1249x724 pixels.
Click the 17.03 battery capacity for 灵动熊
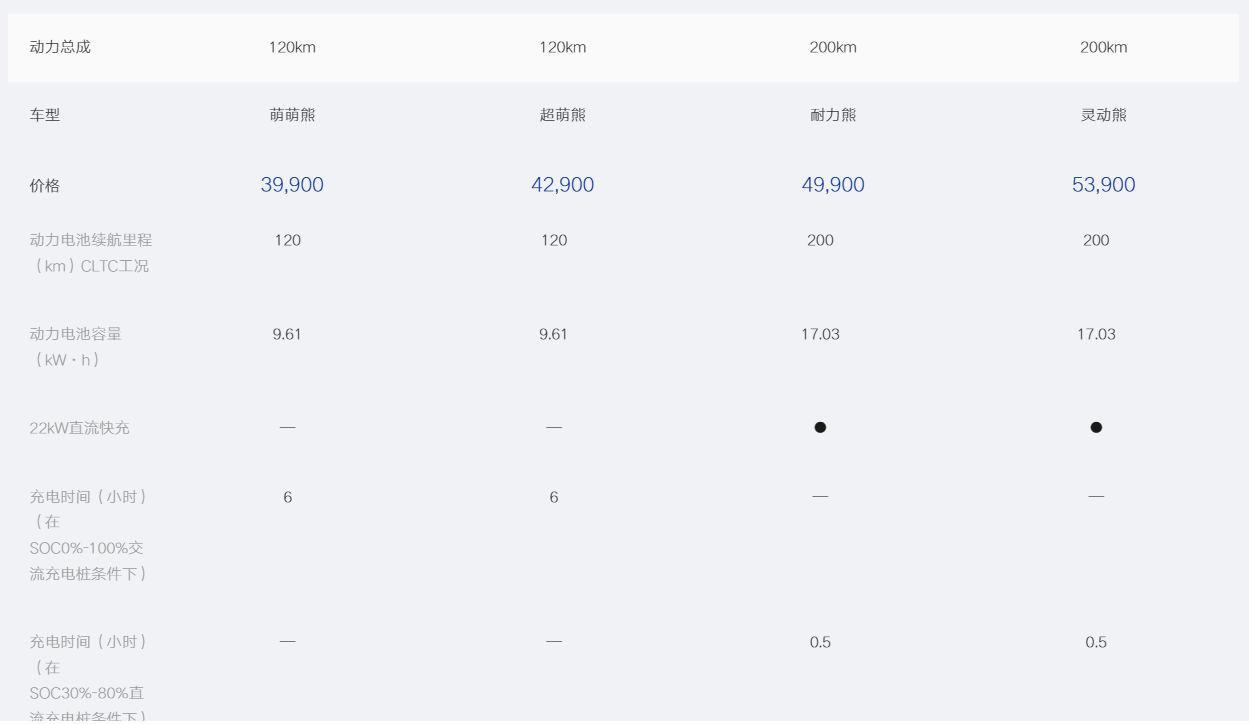(1096, 334)
